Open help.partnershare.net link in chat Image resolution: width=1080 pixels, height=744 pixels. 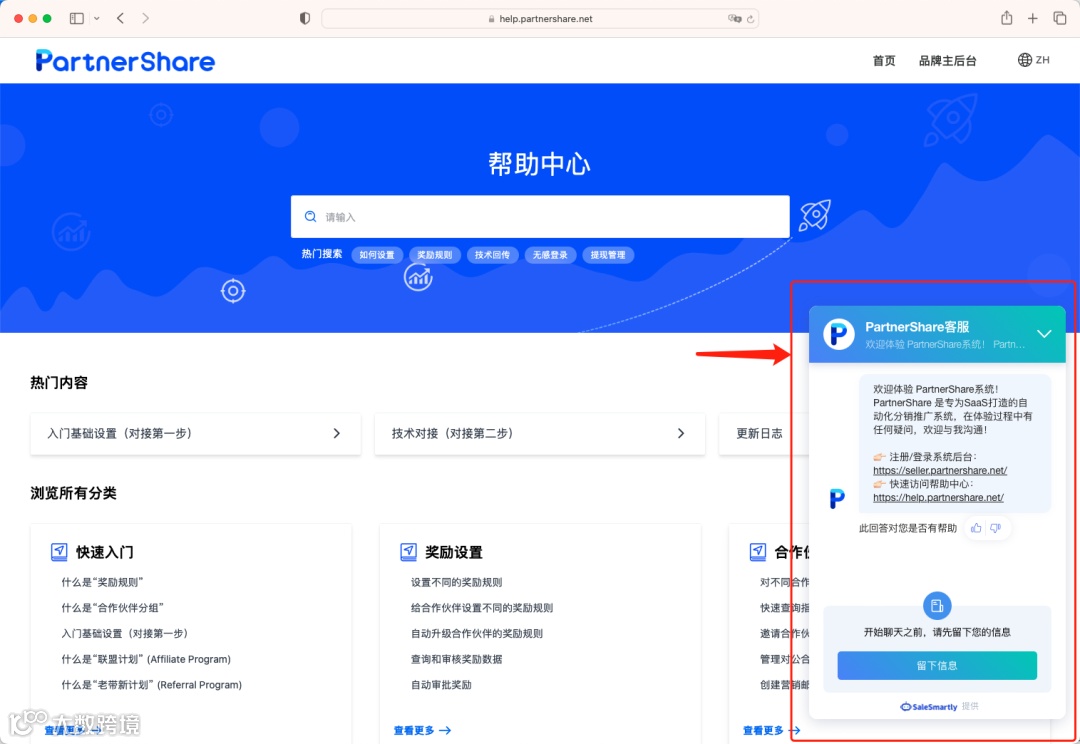[938, 497]
